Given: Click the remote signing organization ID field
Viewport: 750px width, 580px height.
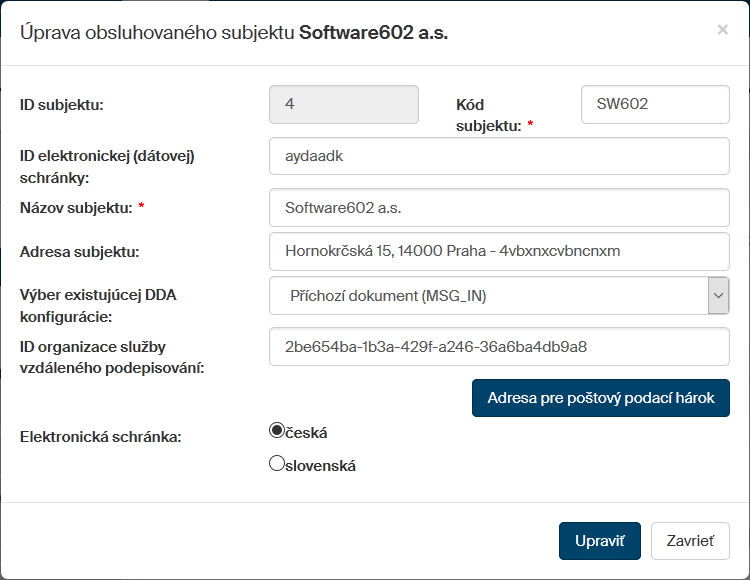Looking at the screenshot, I should 499,347.
